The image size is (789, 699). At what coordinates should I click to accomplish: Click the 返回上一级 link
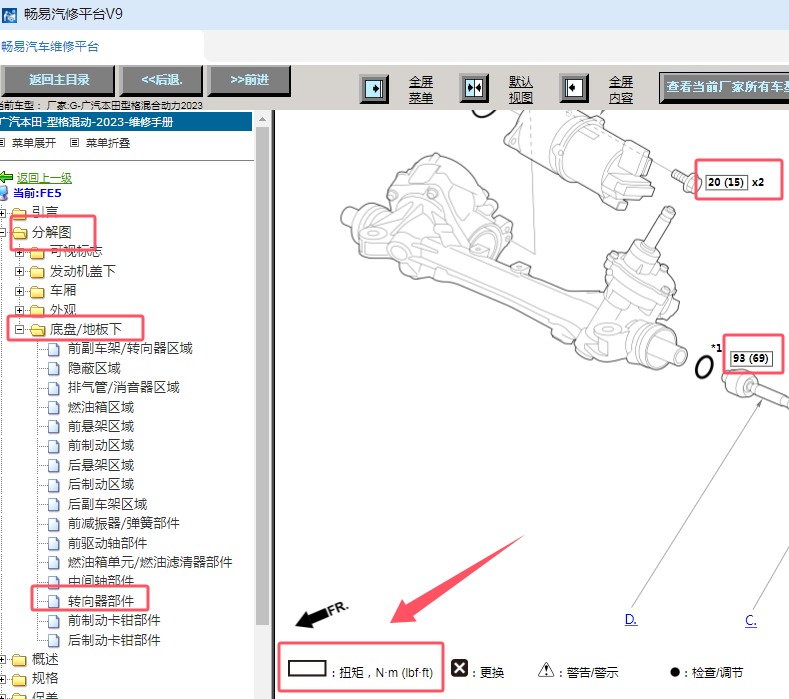point(44,178)
